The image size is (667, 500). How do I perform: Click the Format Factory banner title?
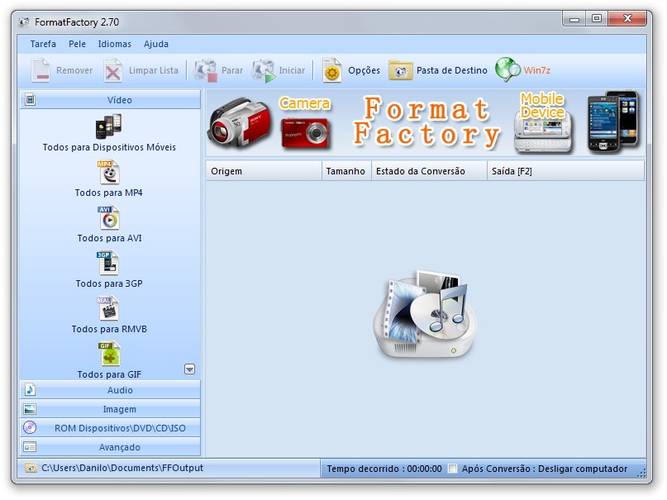426,122
